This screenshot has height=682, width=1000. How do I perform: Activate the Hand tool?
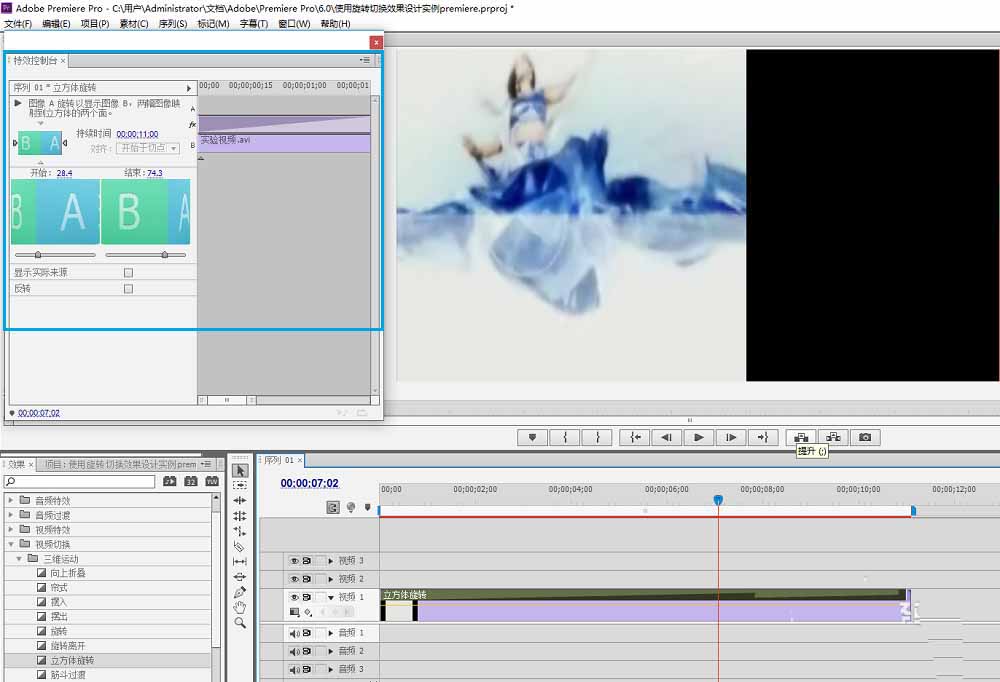pos(240,607)
